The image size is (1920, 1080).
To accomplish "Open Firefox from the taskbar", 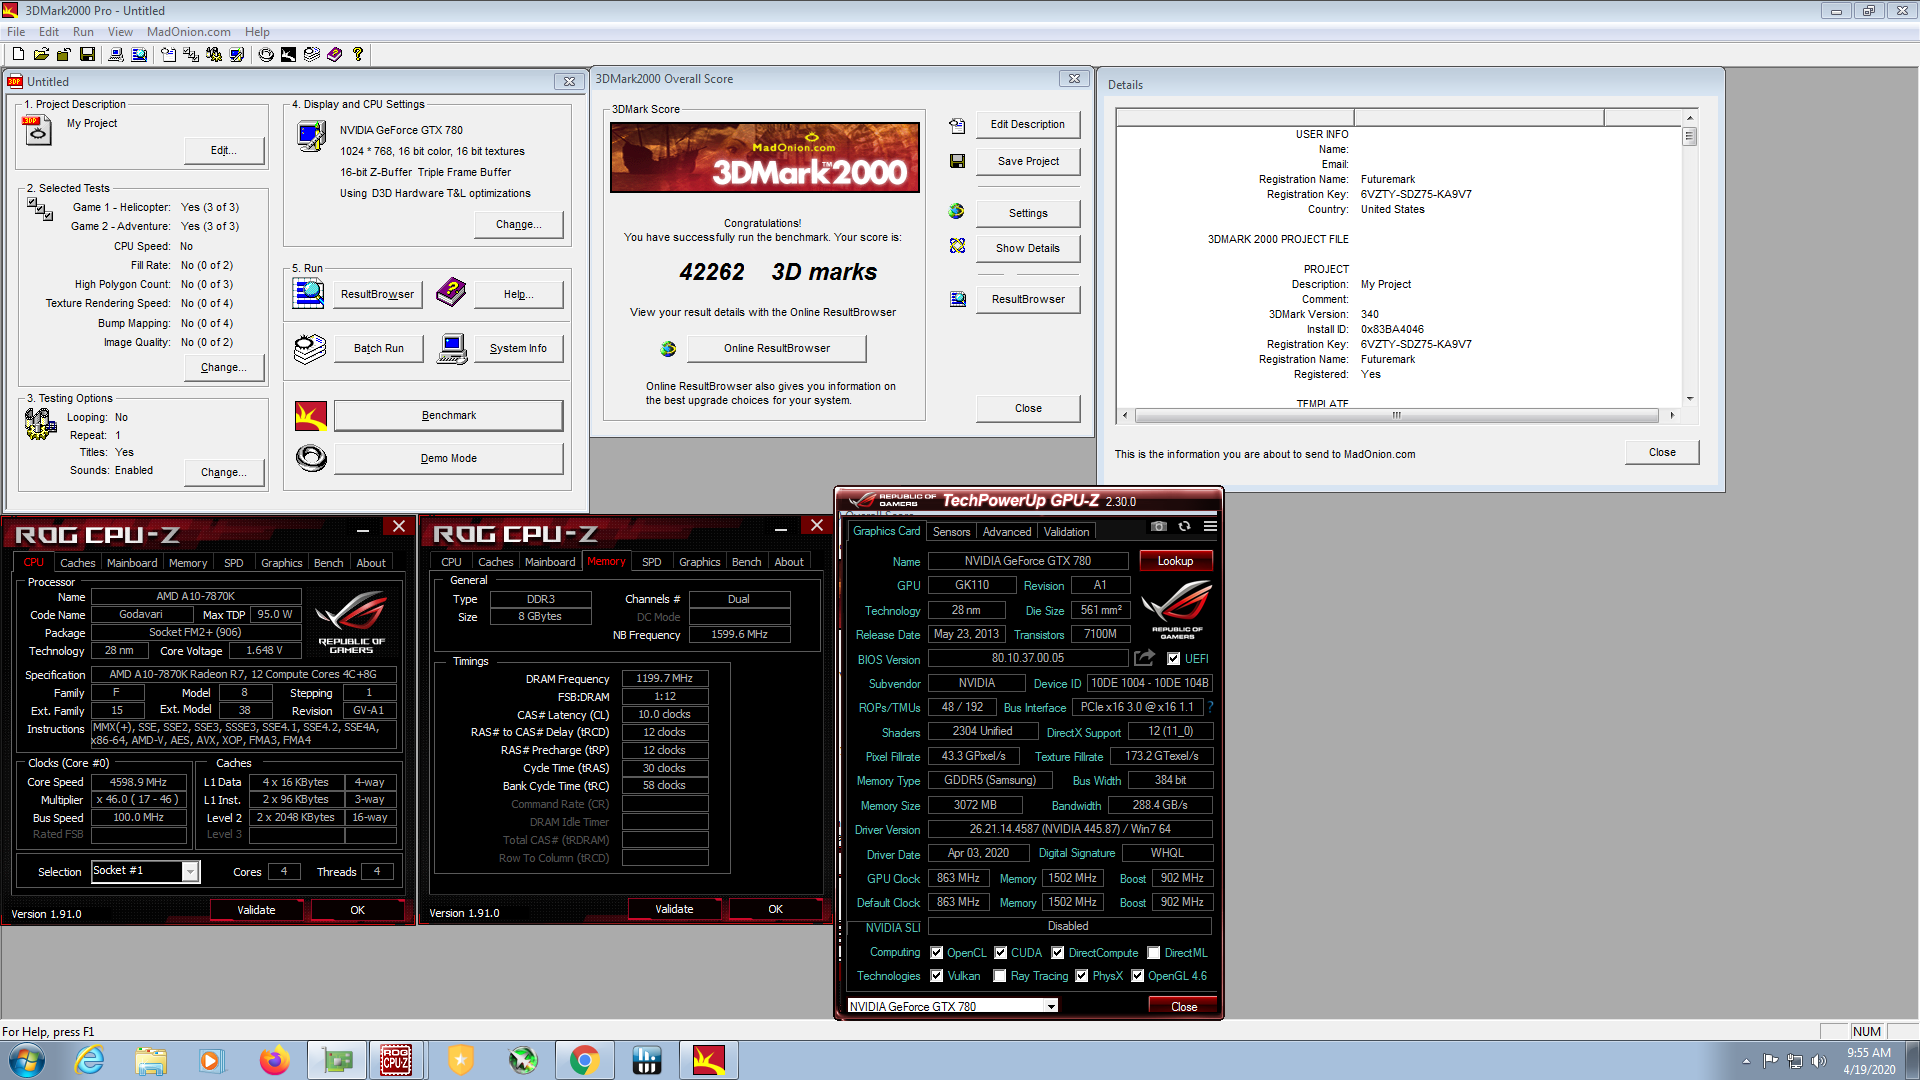I will (x=273, y=1060).
